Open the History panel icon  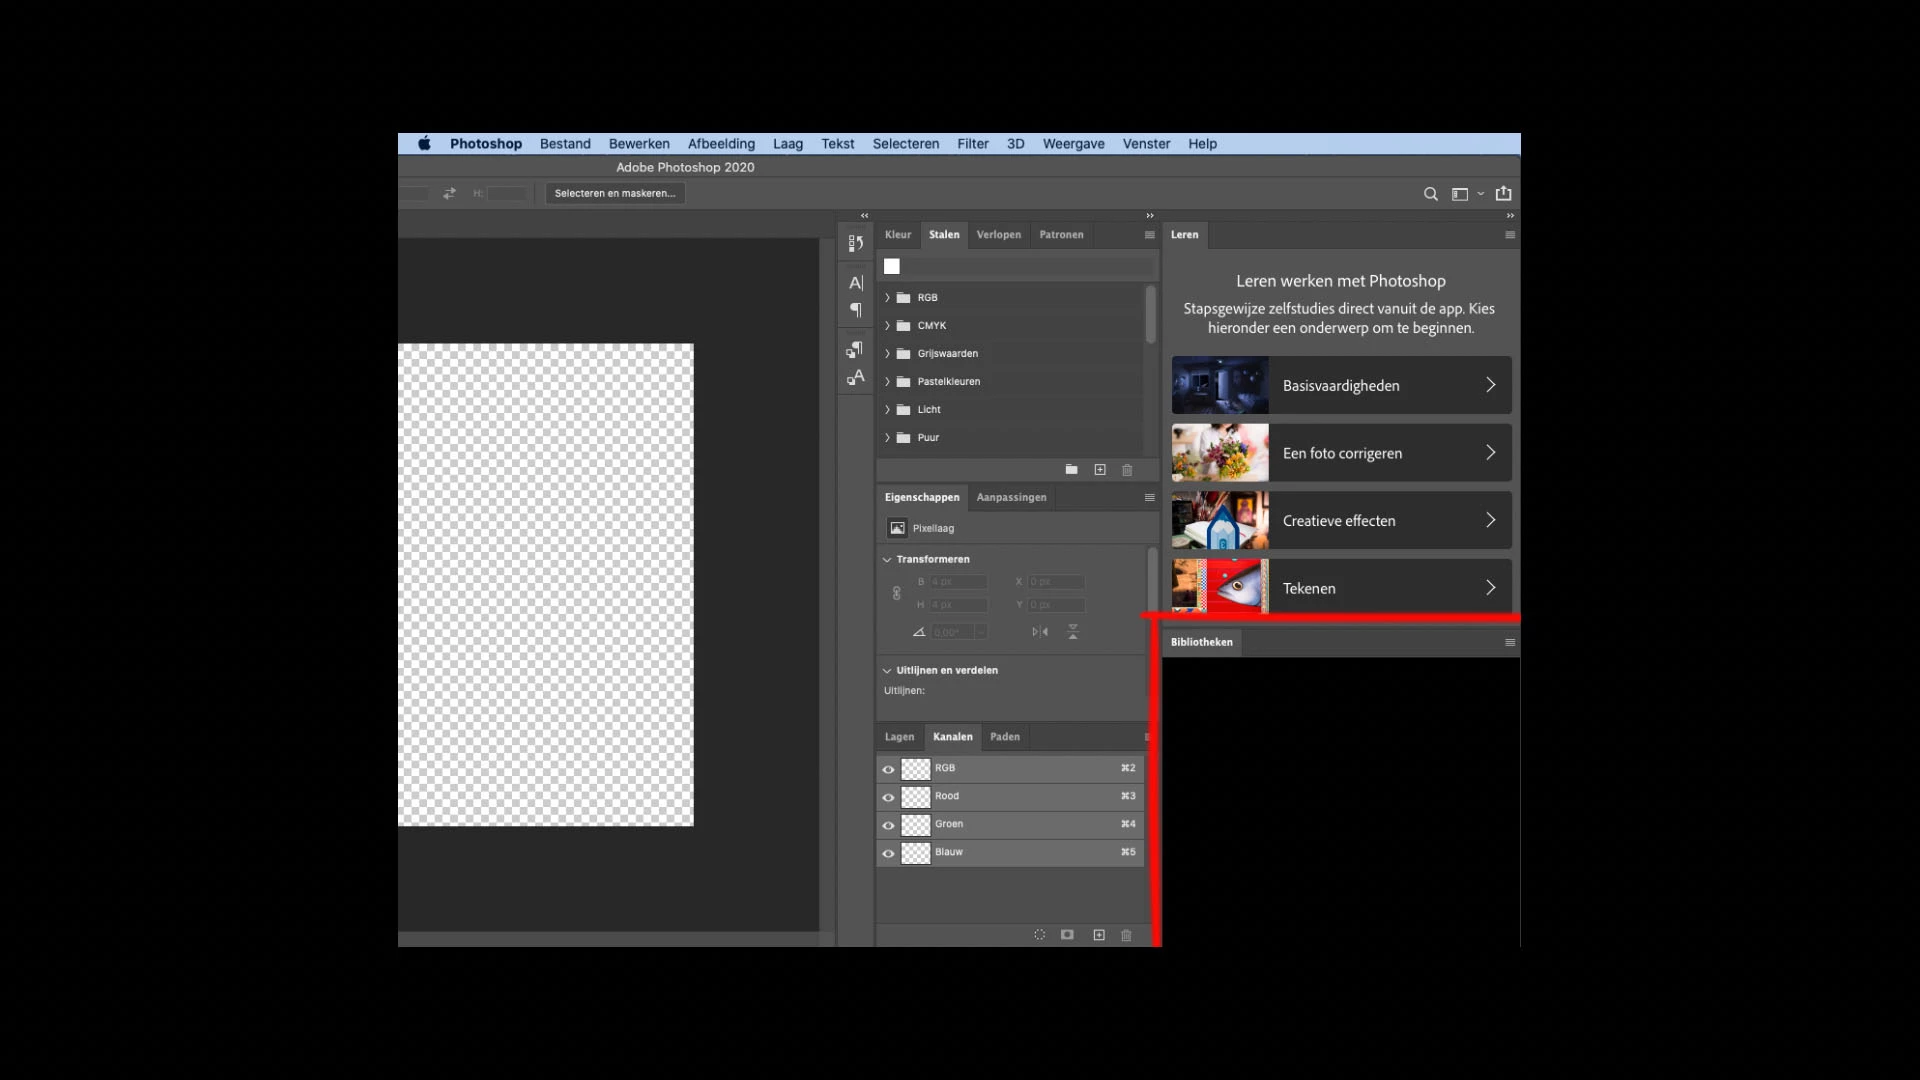tap(855, 243)
